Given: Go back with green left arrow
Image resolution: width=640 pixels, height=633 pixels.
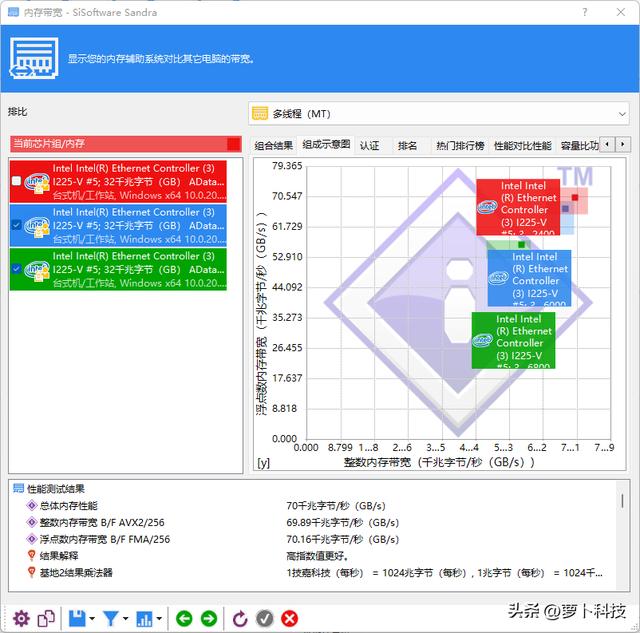Looking at the screenshot, I should [184, 619].
